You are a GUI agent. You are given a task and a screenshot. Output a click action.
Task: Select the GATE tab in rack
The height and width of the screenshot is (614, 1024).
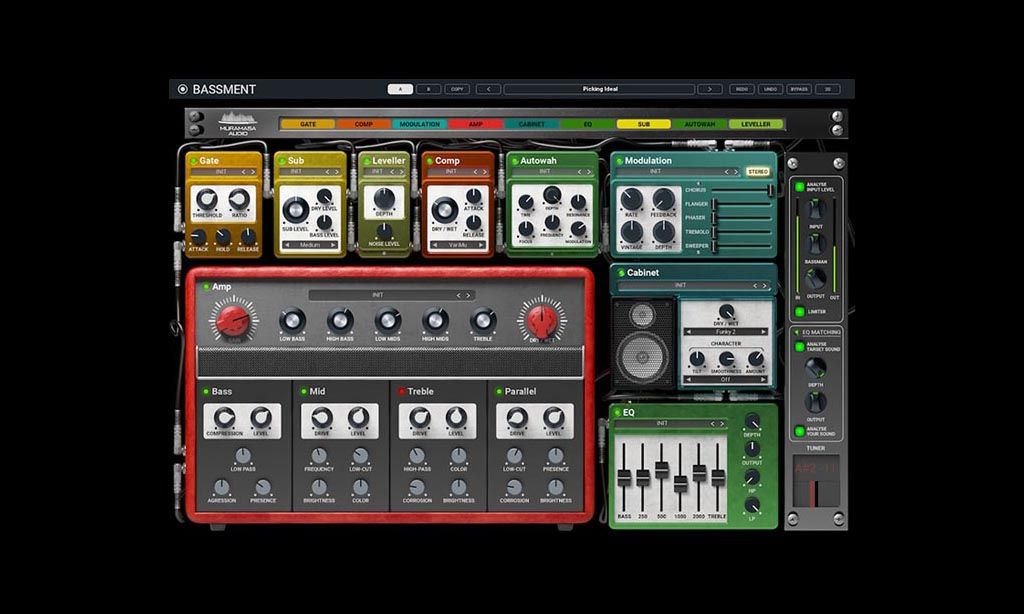[308, 124]
